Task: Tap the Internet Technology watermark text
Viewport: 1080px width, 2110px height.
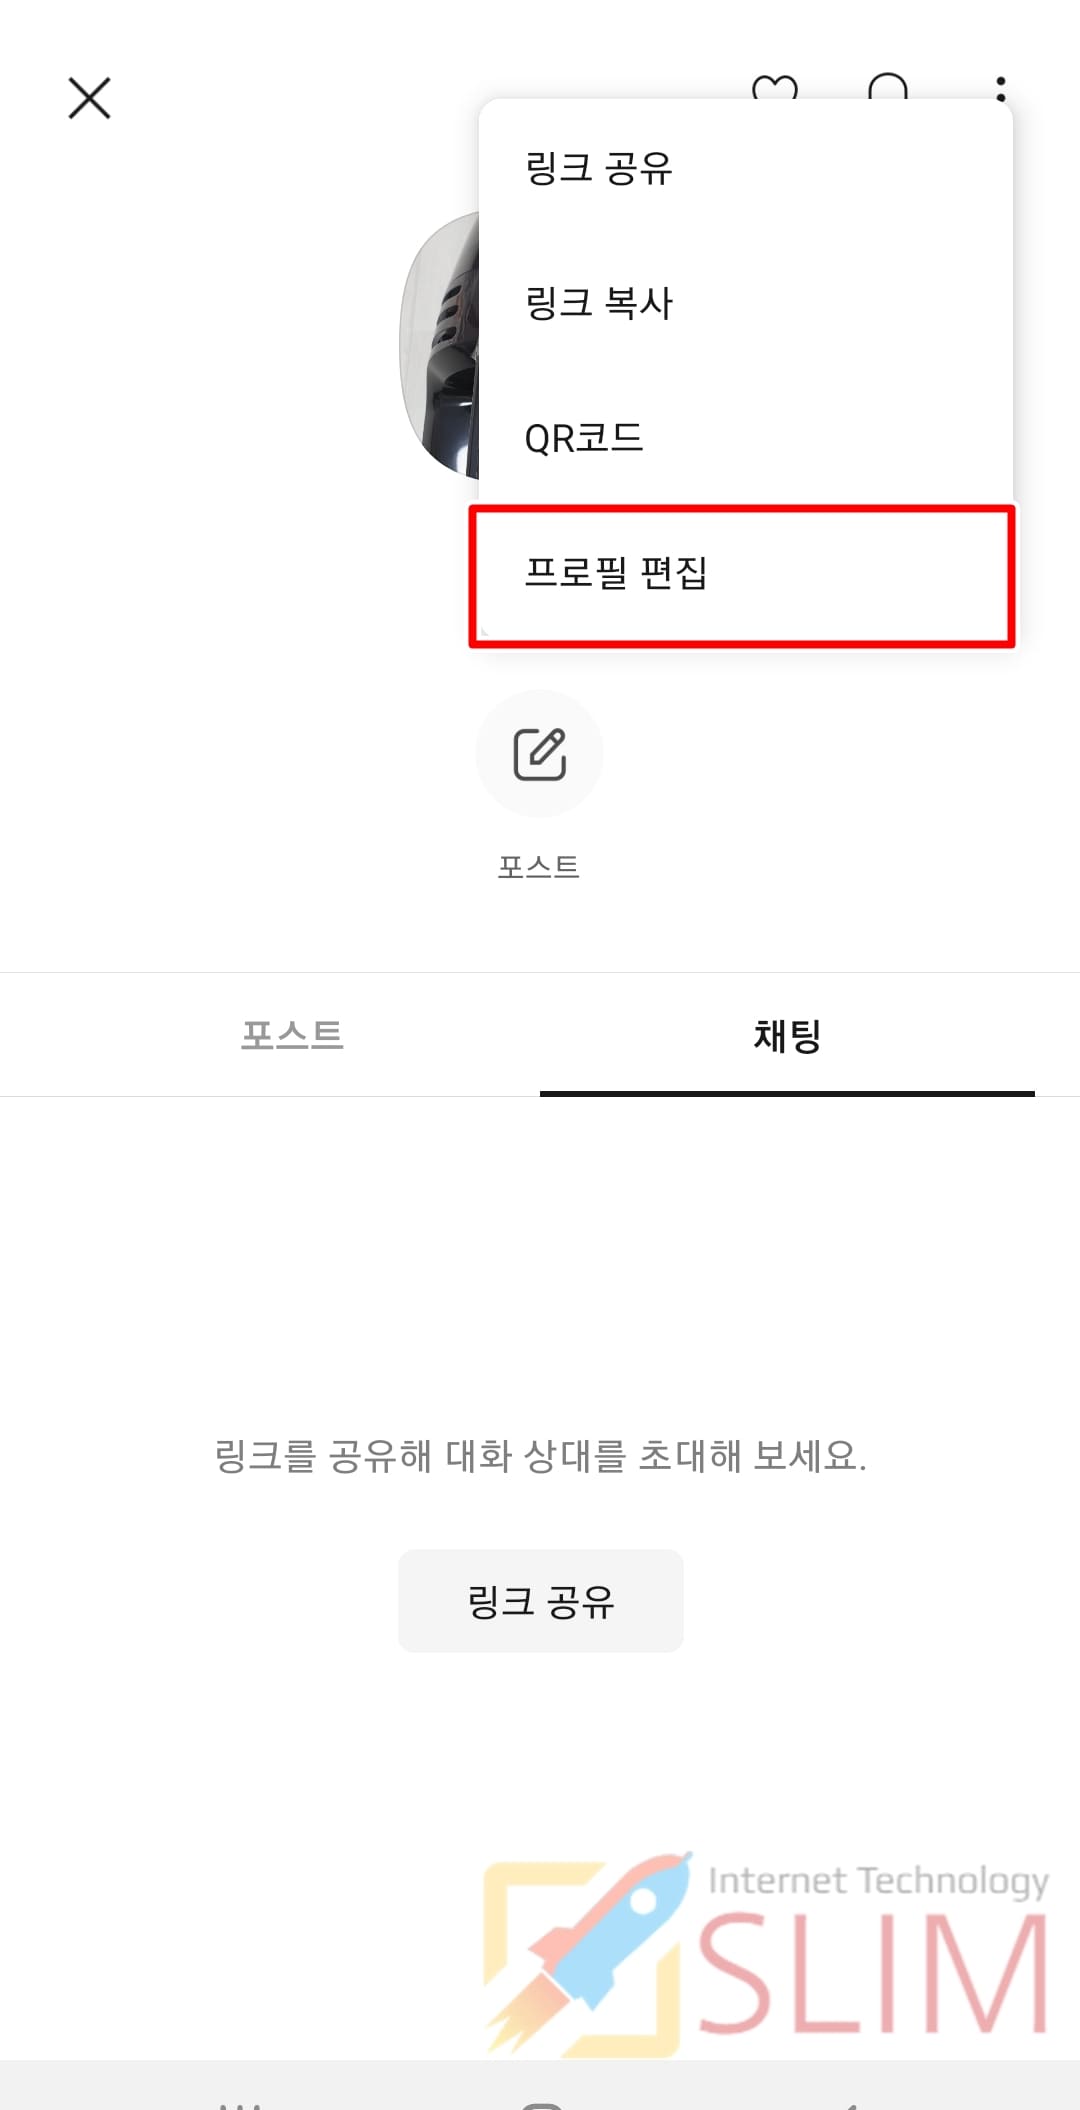Action: (x=878, y=1881)
